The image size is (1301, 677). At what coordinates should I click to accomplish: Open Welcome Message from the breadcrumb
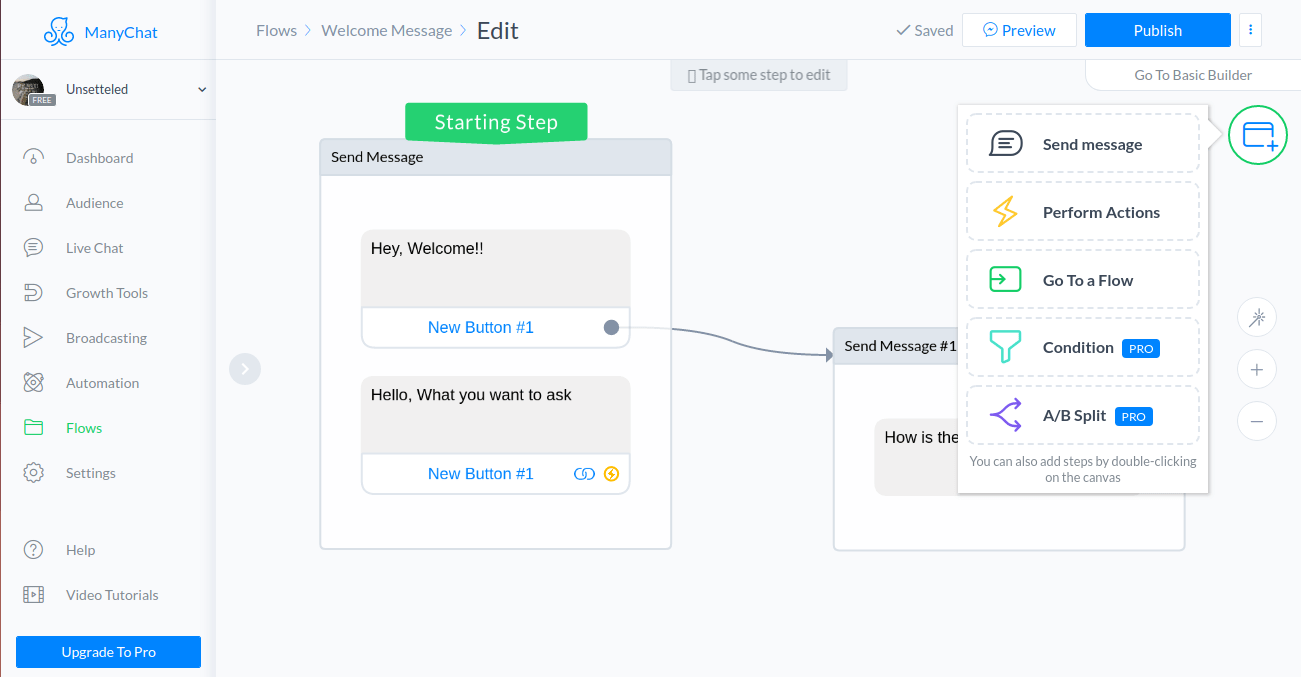pos(386,30)
